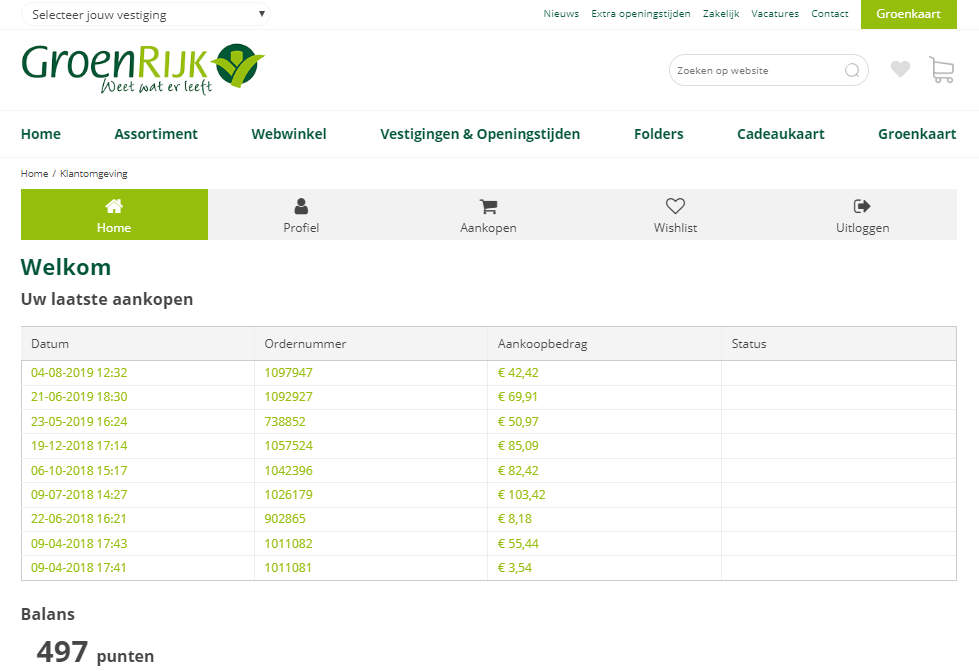
Task: Open the order dated 09-07-2018 14:27
Action: (79, 495)
